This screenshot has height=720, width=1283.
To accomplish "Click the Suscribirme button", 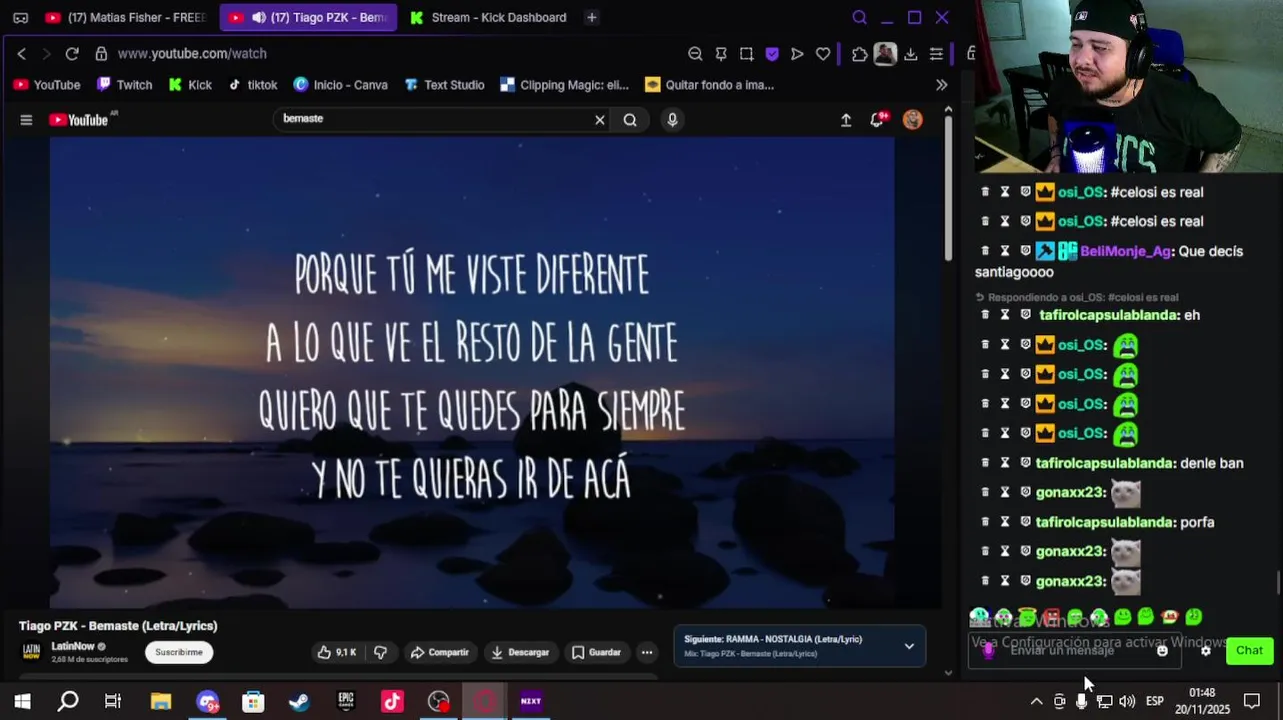I will pos(179,652).
